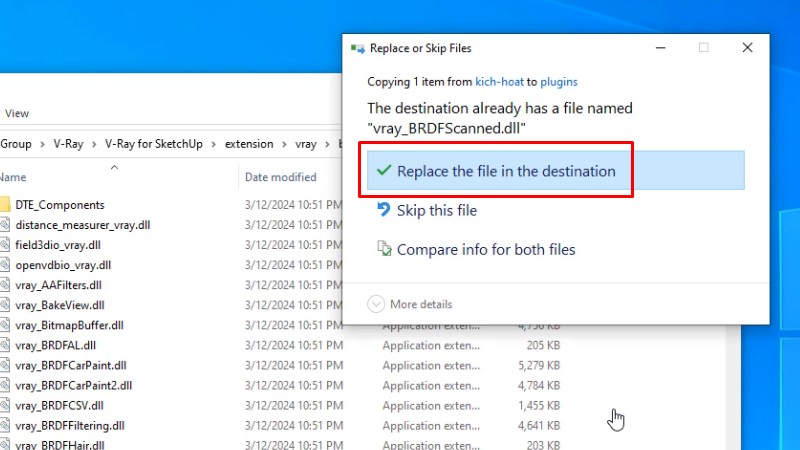The image size is (800, 450).
Task: Go to Group folder breadcrumb
Action: [x=16, y=144]
